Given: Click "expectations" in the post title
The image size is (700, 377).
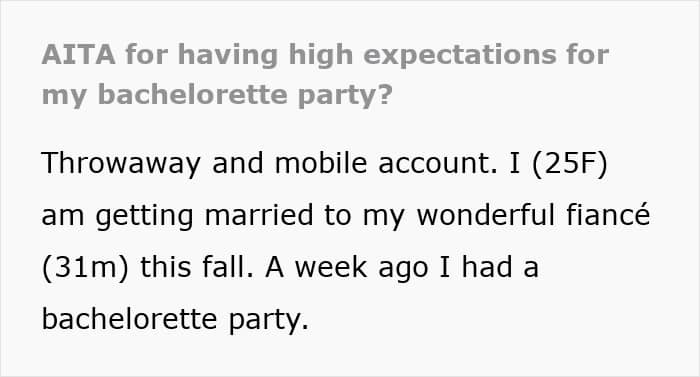Looking at the screenshot, I should pos(460,56).
